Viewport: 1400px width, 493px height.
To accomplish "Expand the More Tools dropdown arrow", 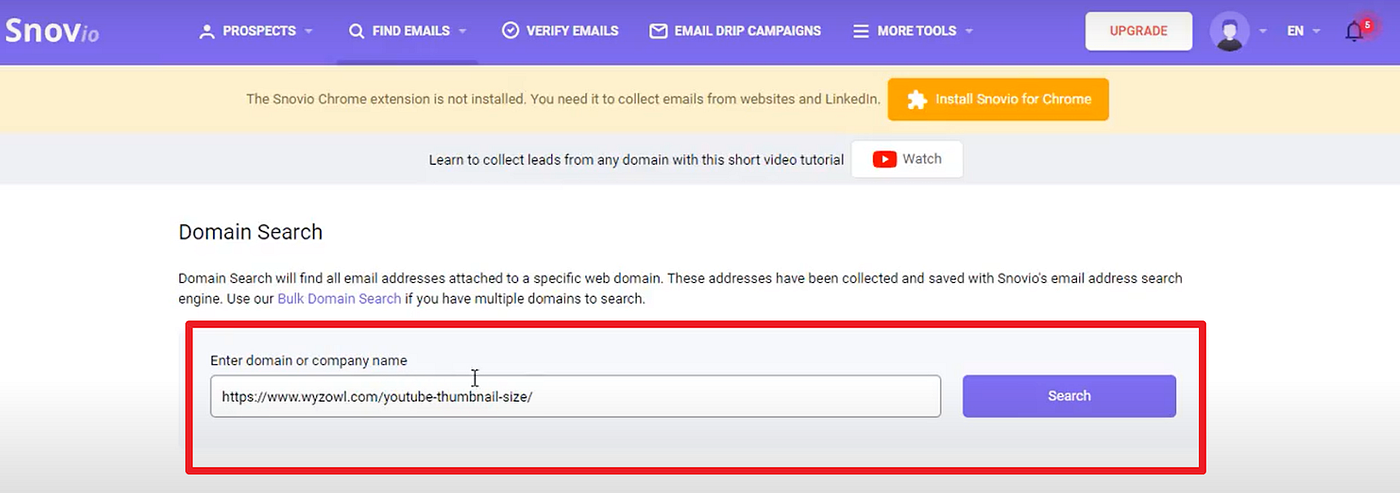I will 969,31.
